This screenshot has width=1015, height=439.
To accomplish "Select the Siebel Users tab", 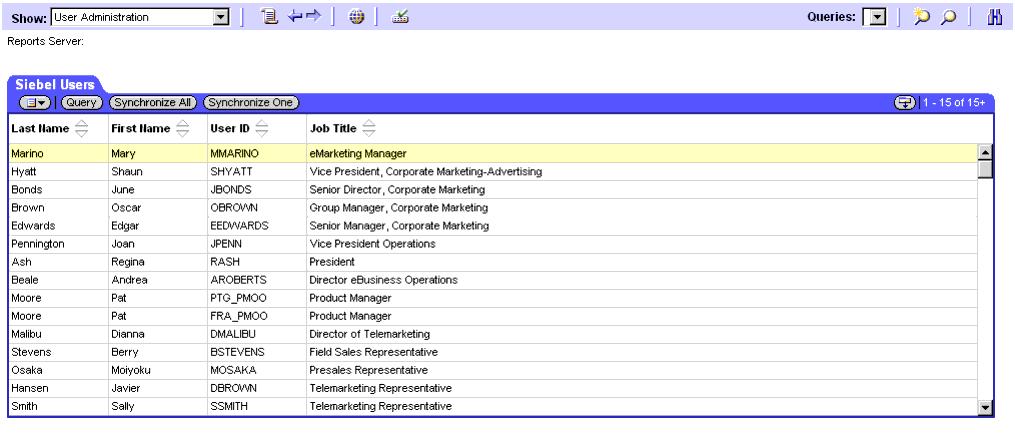I will [55, 84].
